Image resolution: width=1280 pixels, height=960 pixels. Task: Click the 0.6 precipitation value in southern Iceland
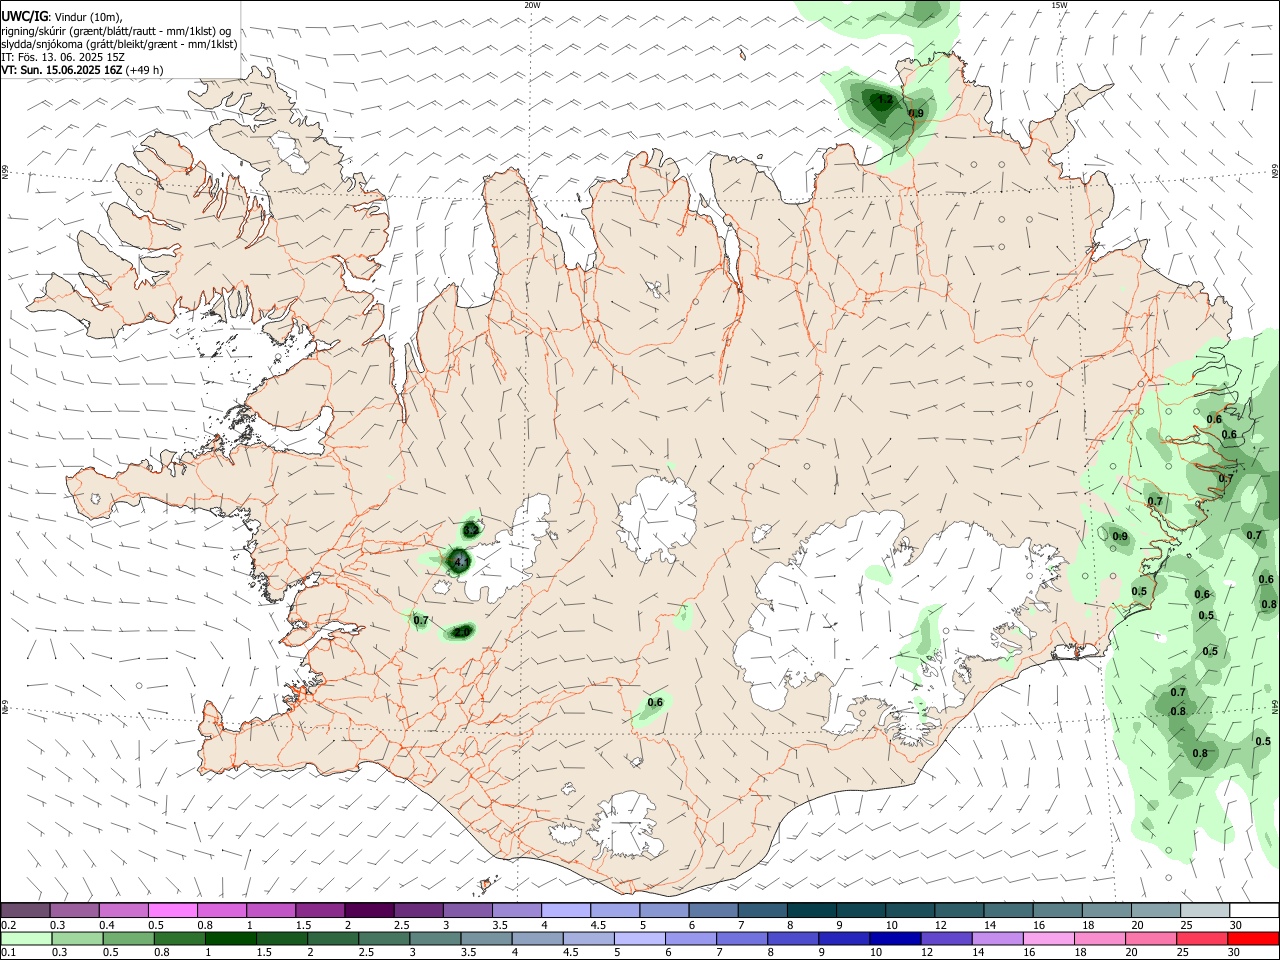[x=655, y=703]
